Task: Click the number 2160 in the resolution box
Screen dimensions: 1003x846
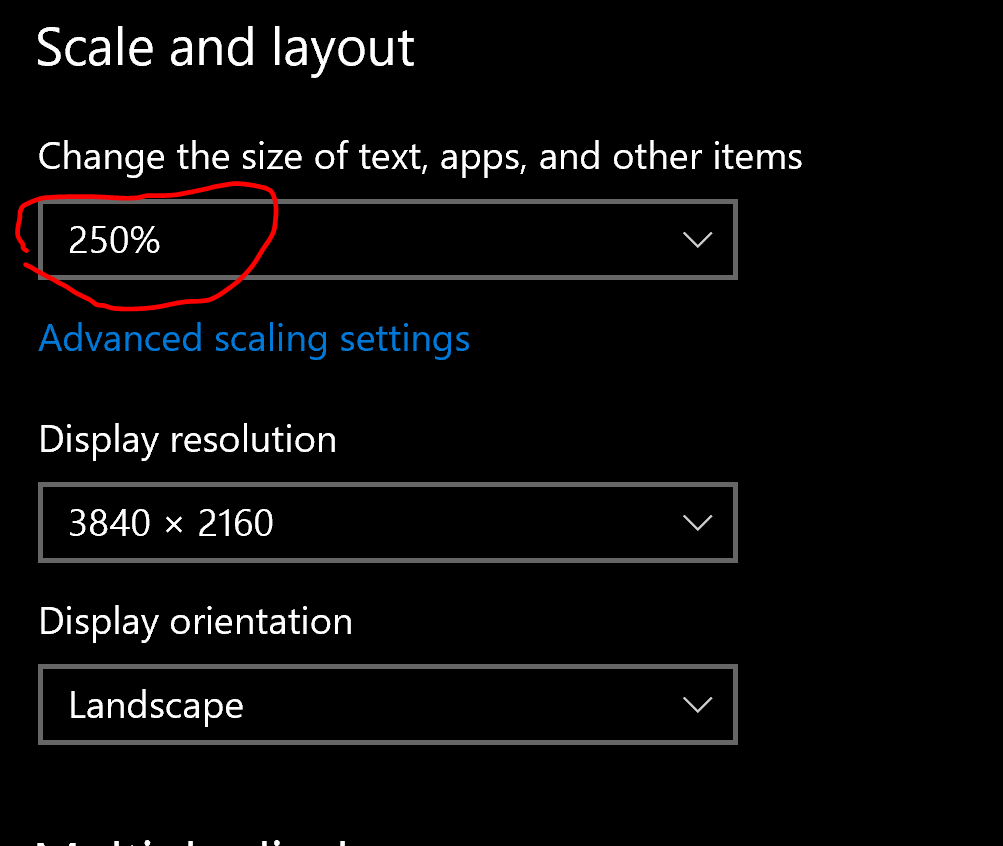Action: point(236,523)
